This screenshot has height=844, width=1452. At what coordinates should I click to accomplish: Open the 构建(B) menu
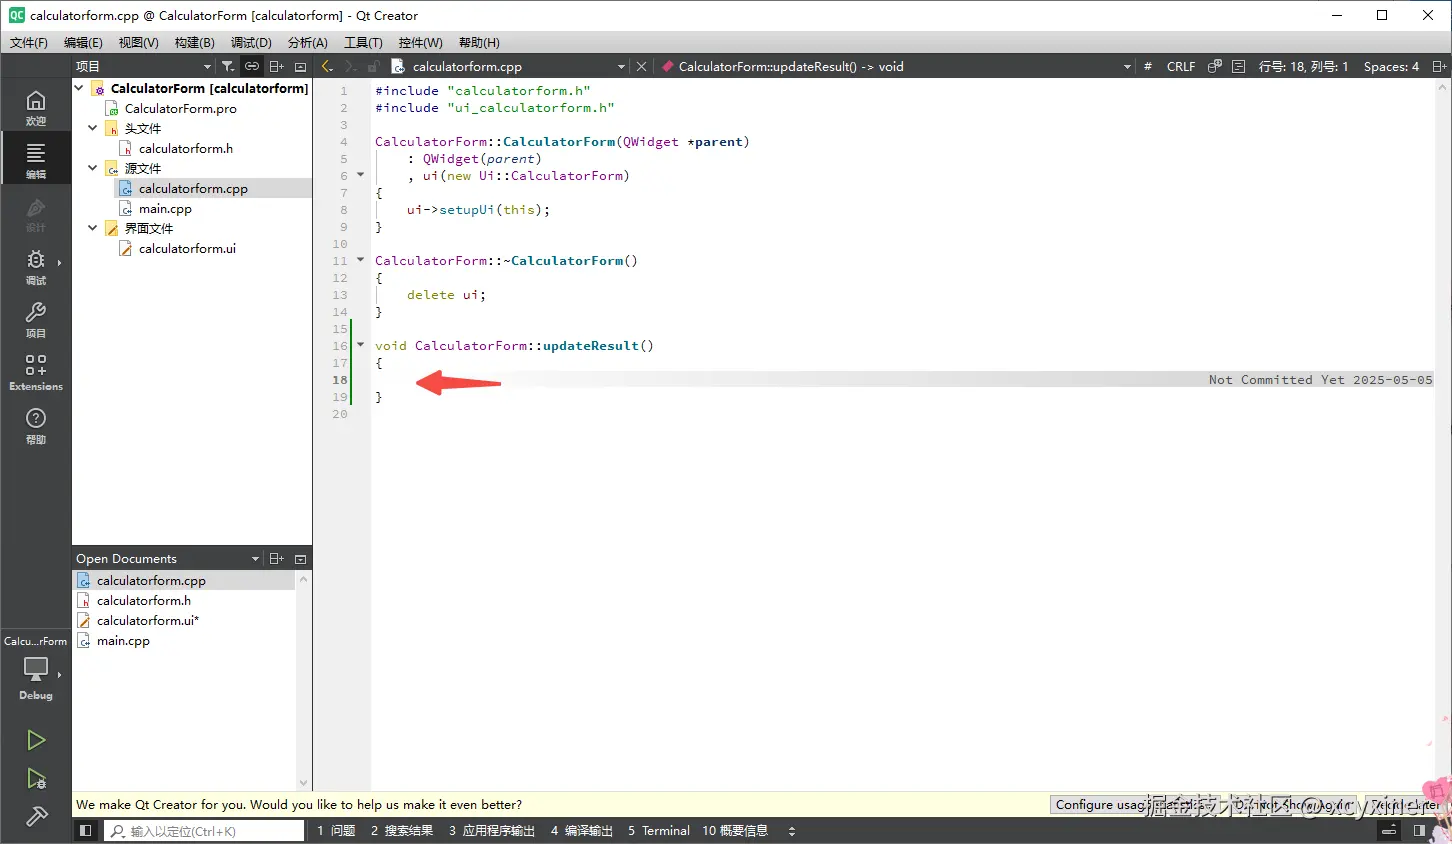point(194,42)
